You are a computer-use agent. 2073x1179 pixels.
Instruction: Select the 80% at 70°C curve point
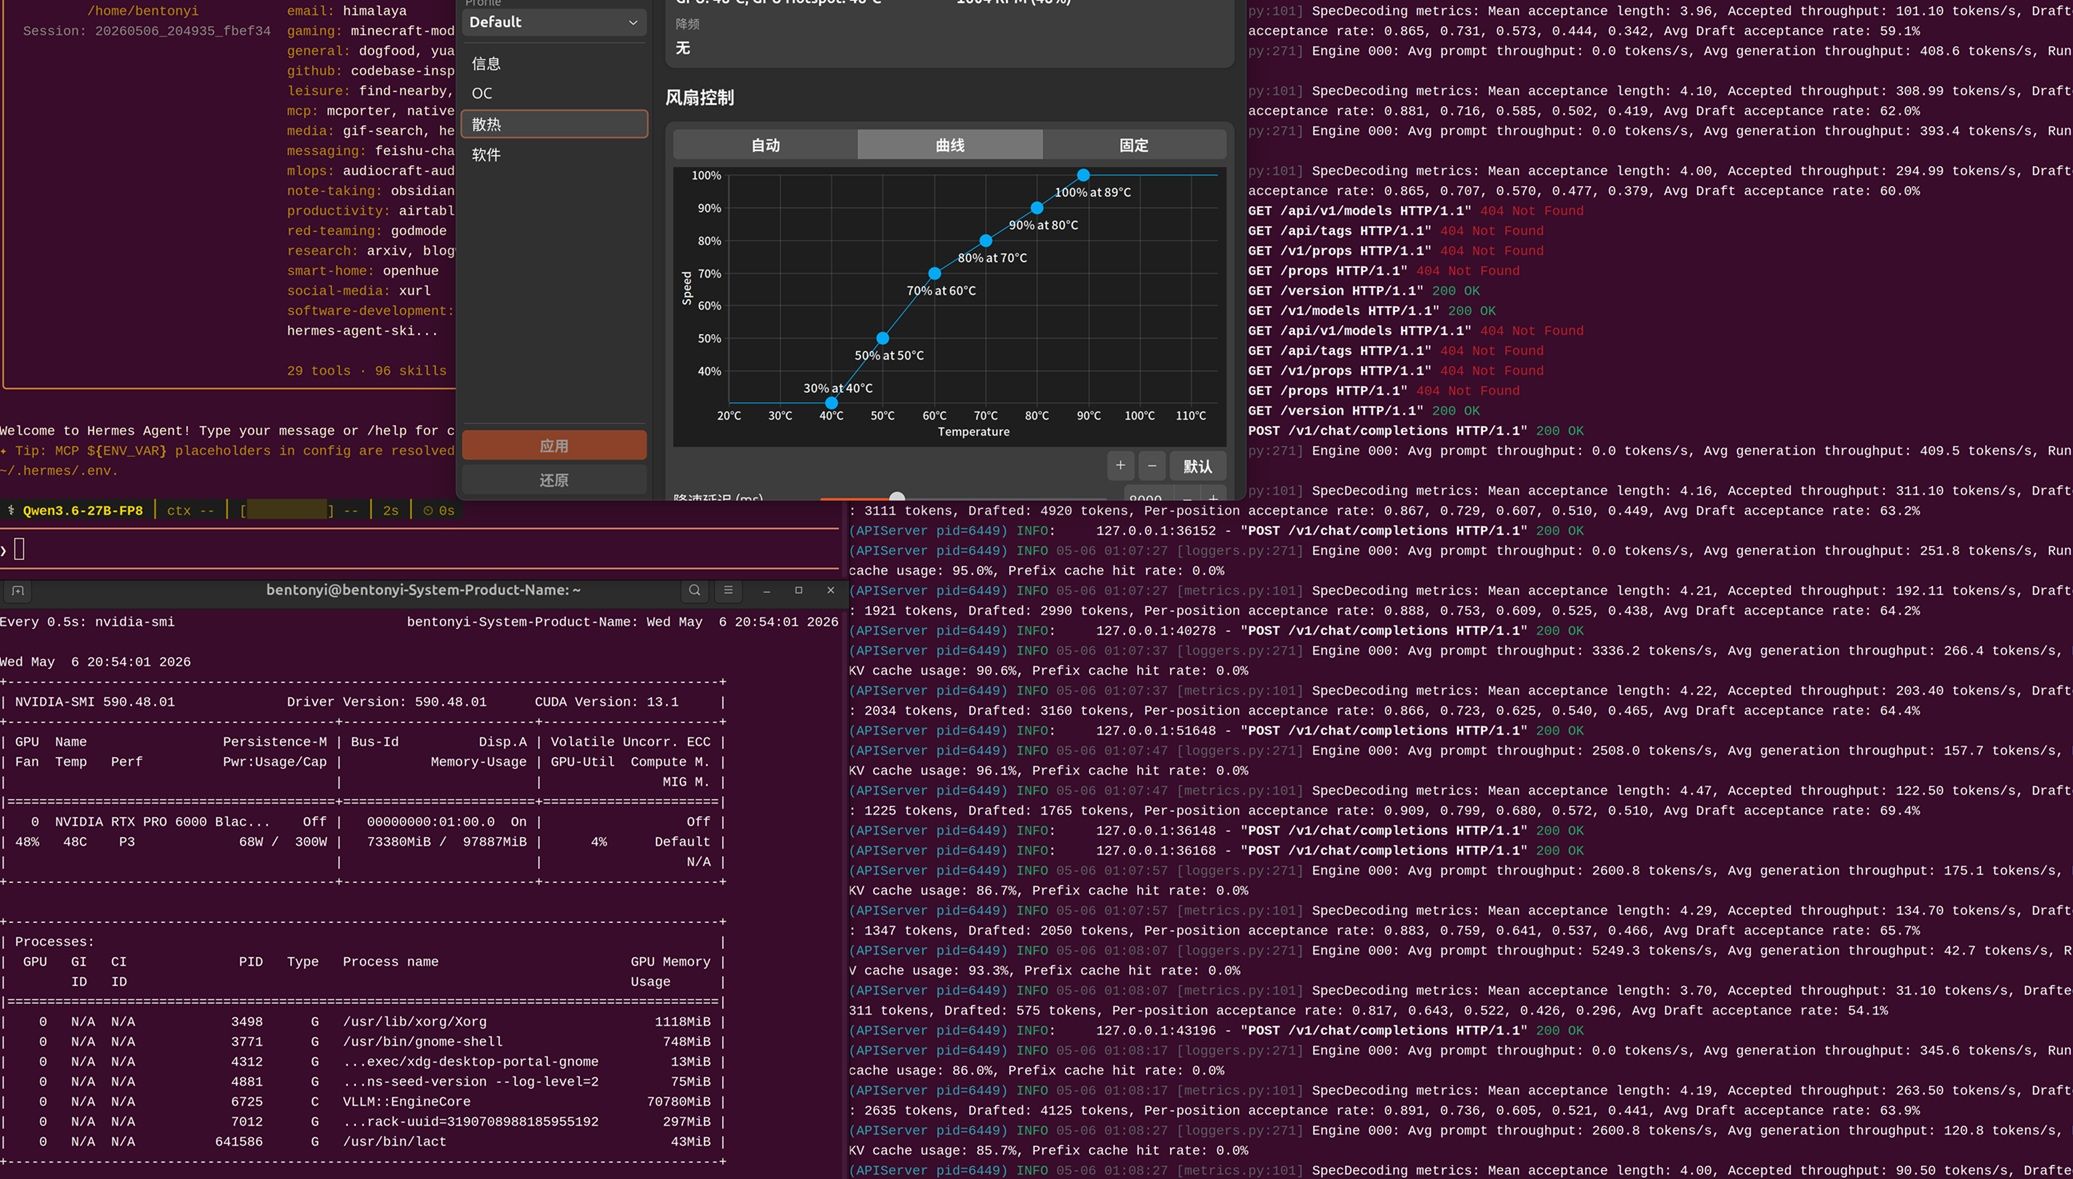(986, 241)
